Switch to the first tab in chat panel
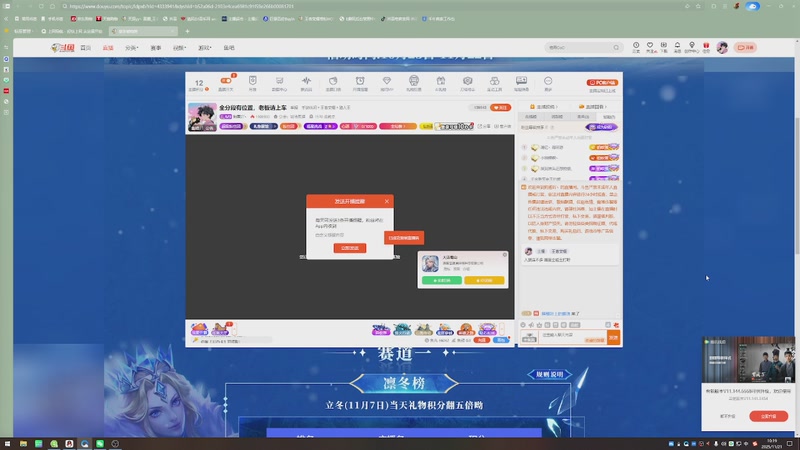Screen dimensions: 800x450 click(x=531, y=117)
